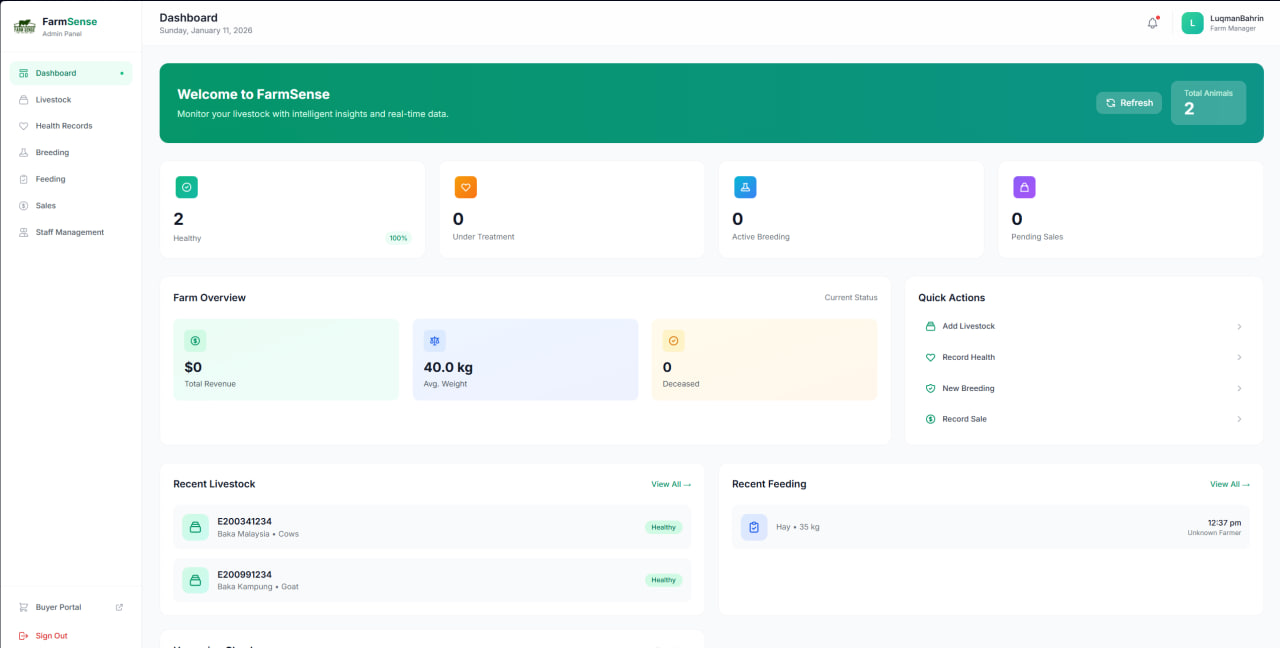Image resolution: width=1280 pixels, height=648 pixels.
Task: Open the Feeding section icon
Action: [x=23, y=179]
